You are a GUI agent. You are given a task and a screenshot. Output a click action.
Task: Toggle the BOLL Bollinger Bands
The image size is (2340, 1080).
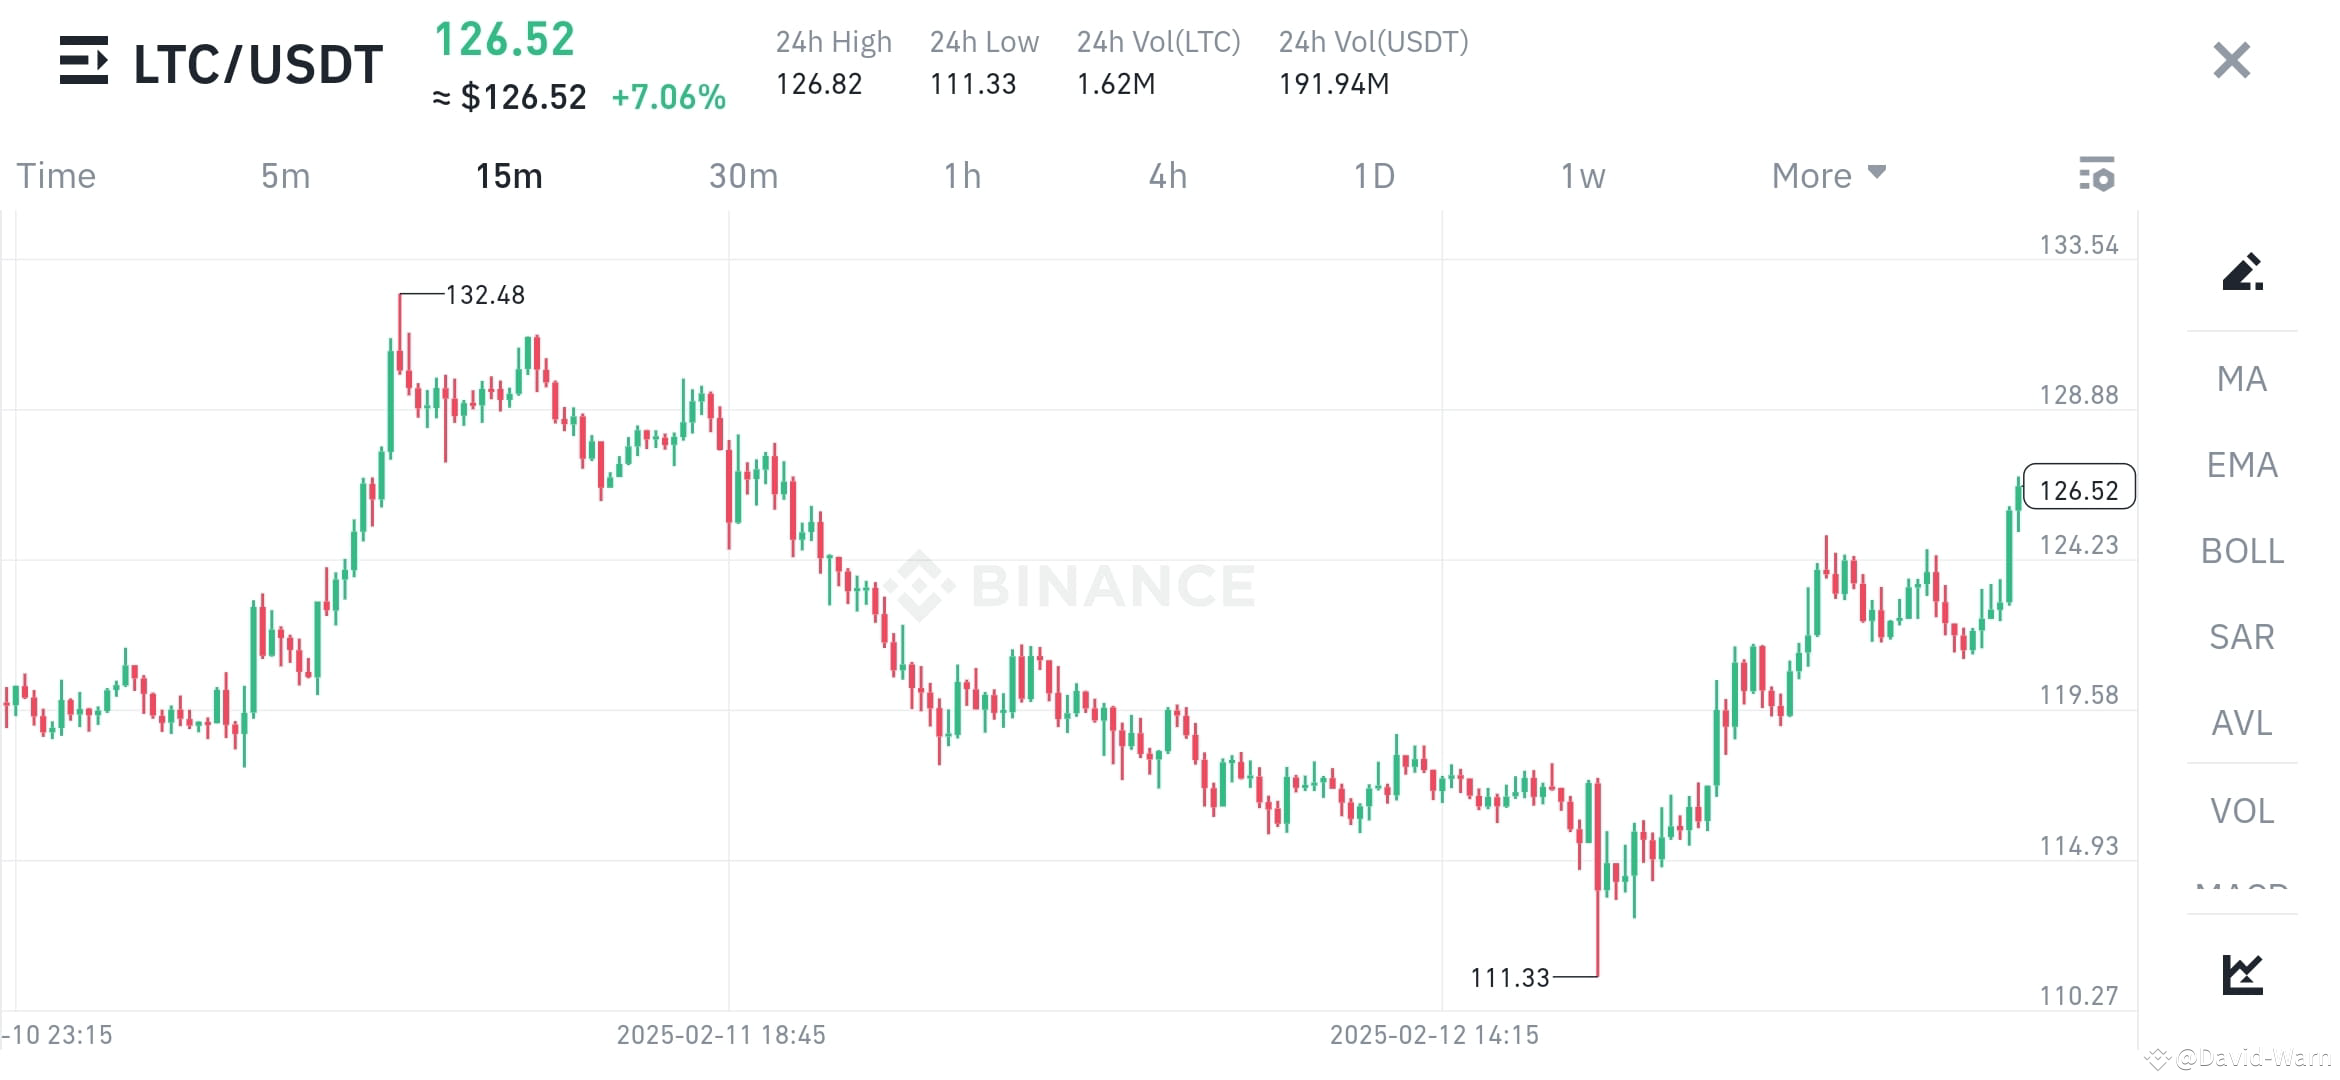pos(2240,551)
